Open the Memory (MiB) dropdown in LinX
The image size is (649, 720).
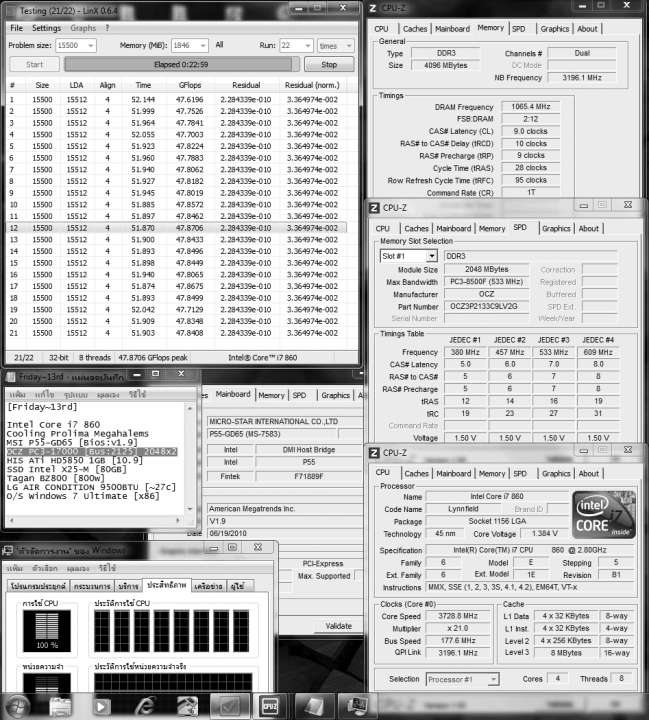(203, 45)
